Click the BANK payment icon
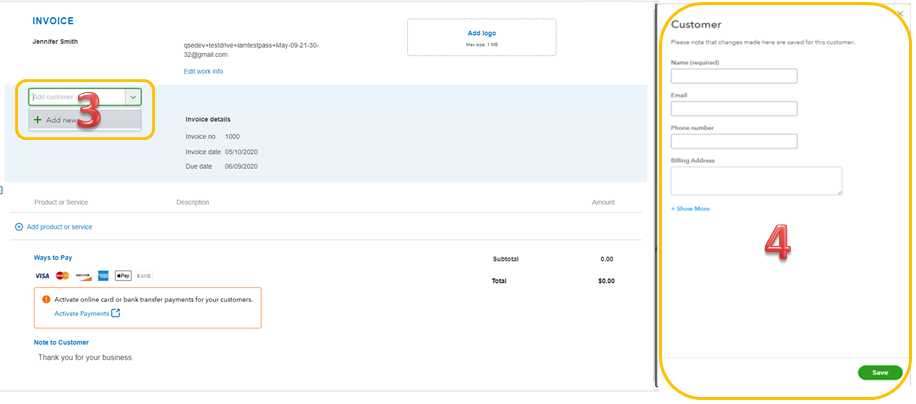The image size is (916, 404). tap(144, 276)
